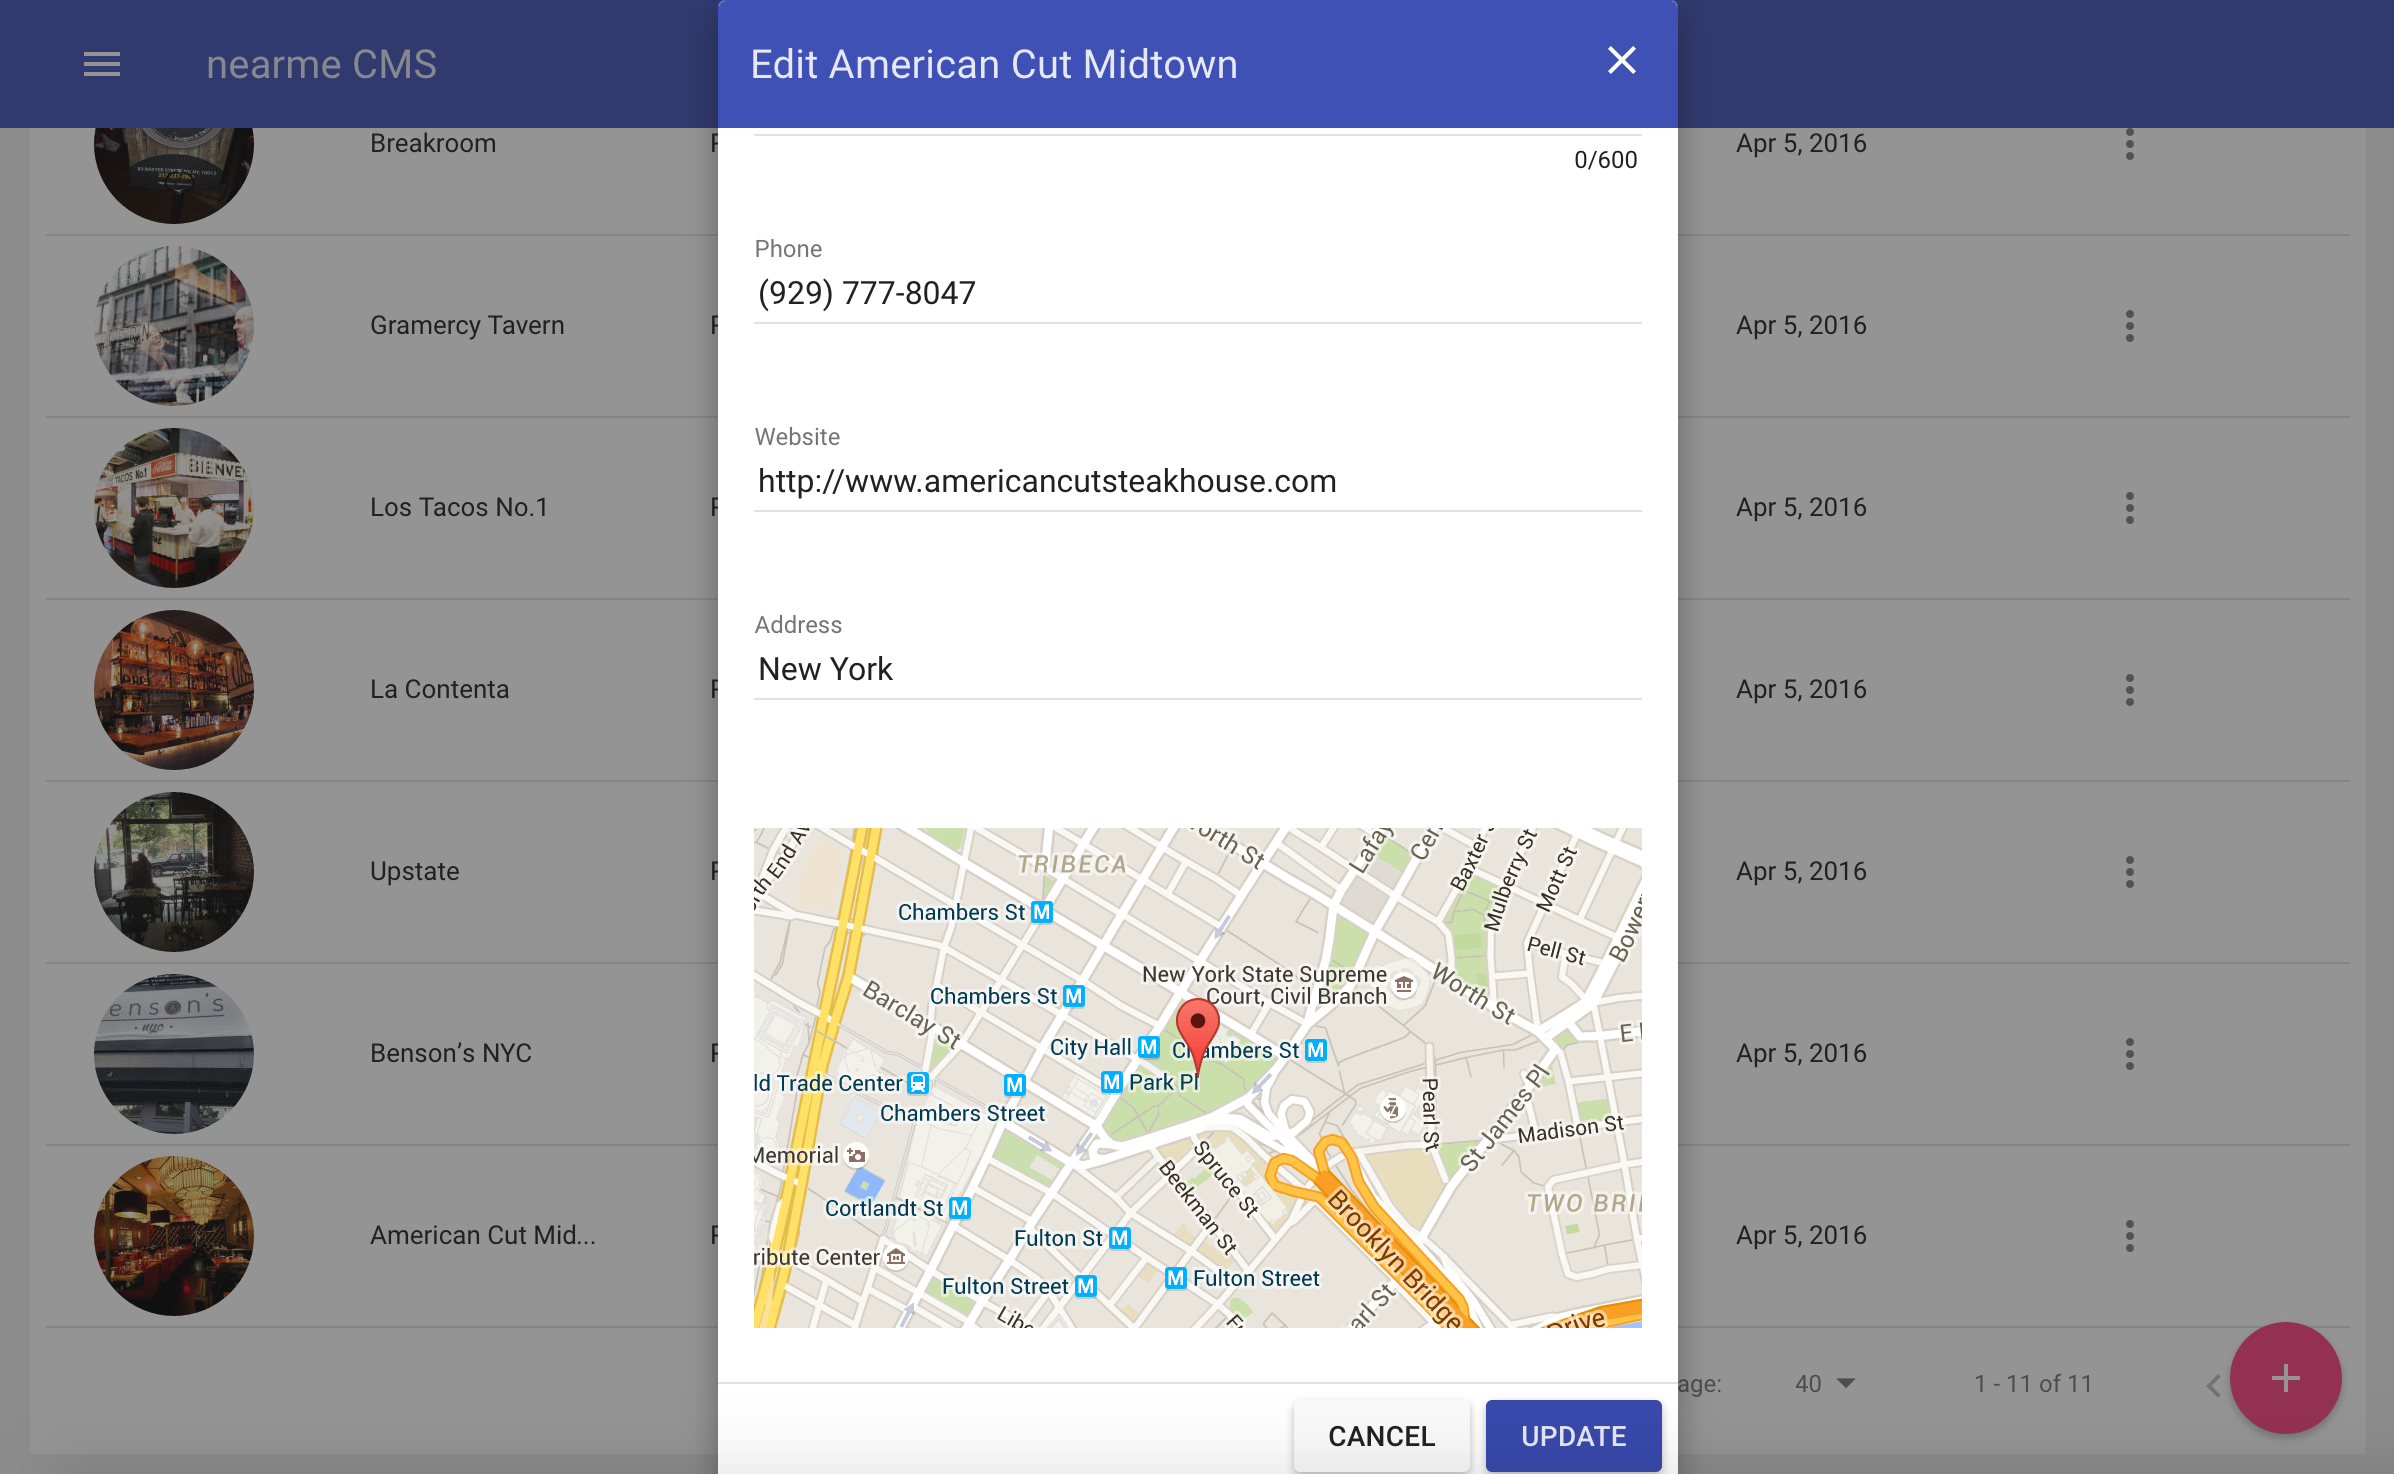
Task: Open the overflow menu for Upstate row
Action: [2130, 871]
